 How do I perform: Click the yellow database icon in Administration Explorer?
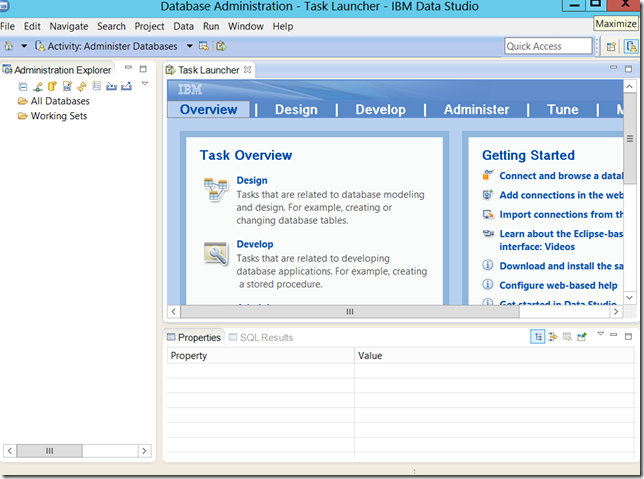coord(52,86)
